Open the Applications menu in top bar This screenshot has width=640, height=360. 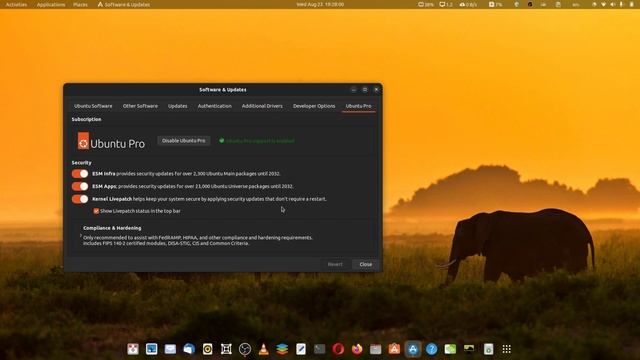click(51, 4)
